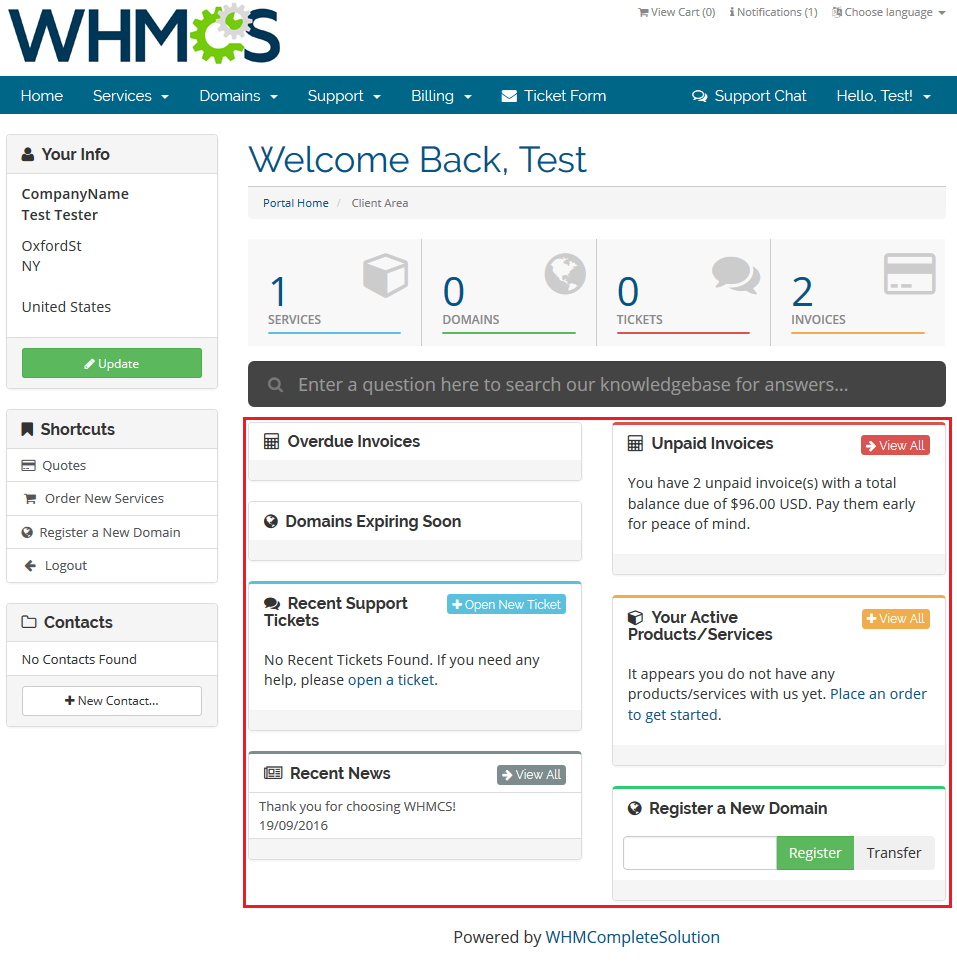Click the credit card icon in Invoices tile
Image resolution: width=957 pixels, height=968 pixels.
point(909,273)
